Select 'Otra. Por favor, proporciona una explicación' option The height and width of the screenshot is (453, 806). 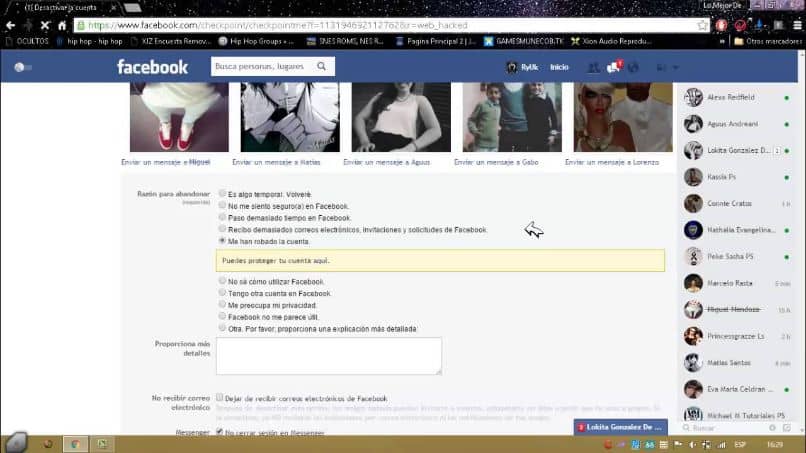click(x=222, y=328)
